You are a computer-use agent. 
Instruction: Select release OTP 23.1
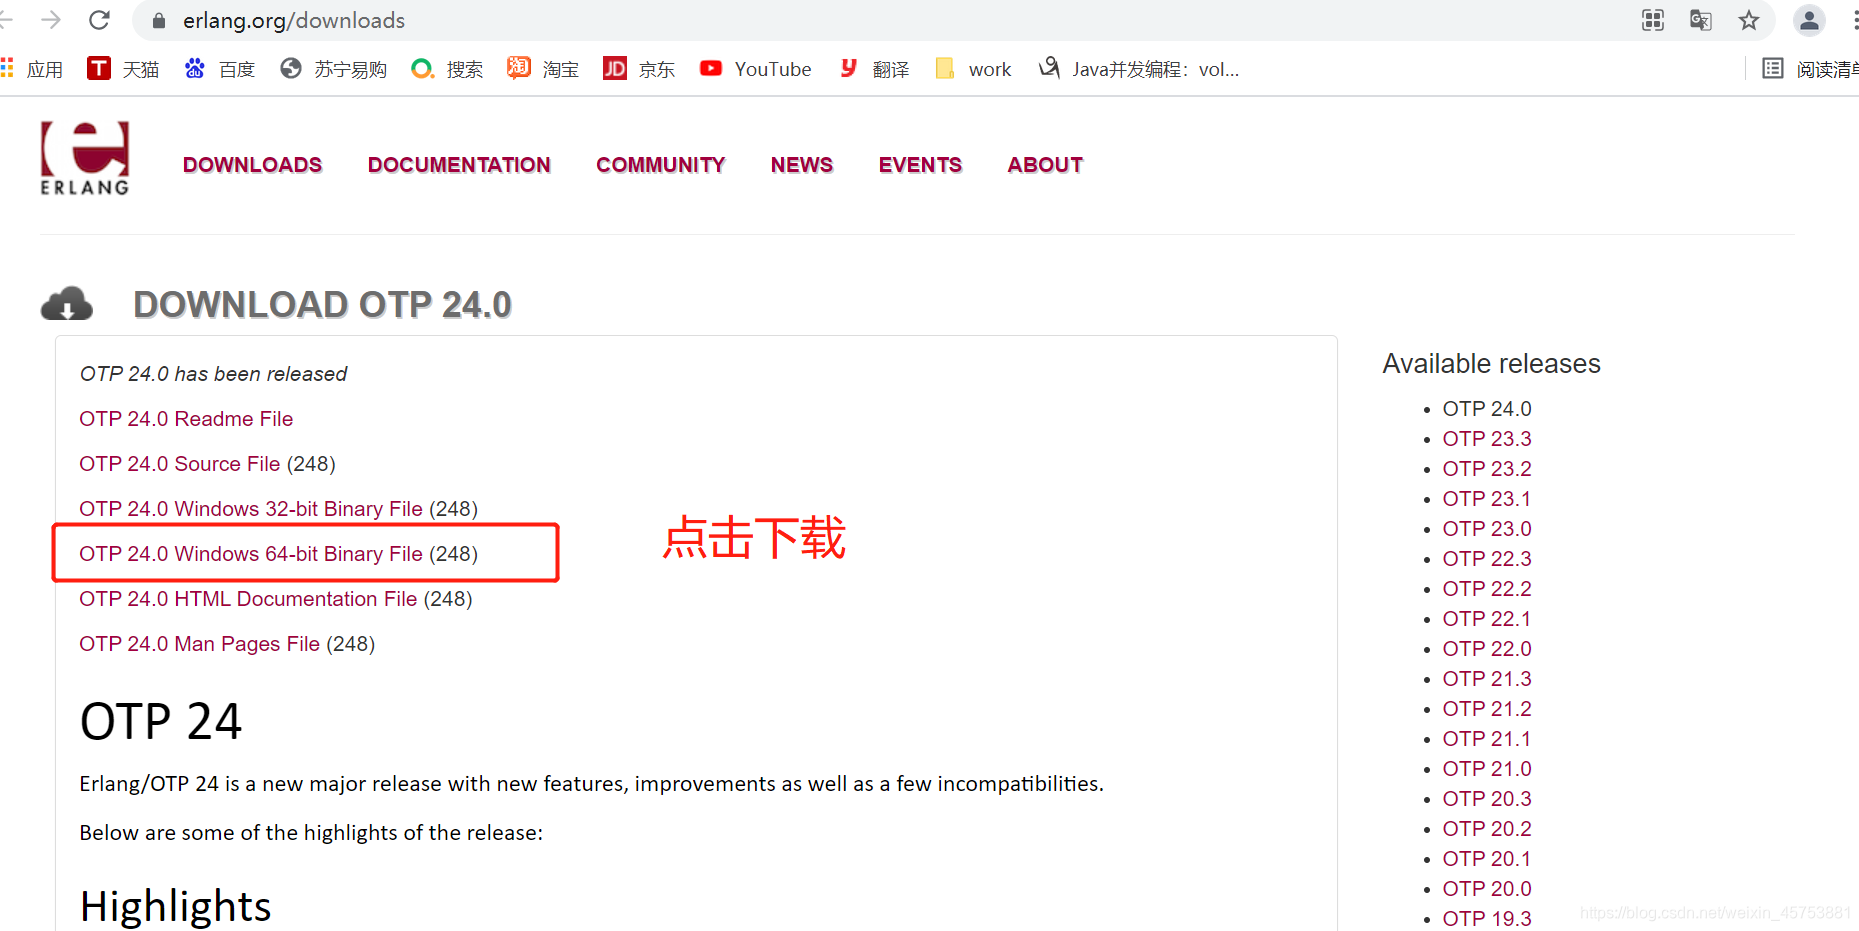[x=1487, y=499]
